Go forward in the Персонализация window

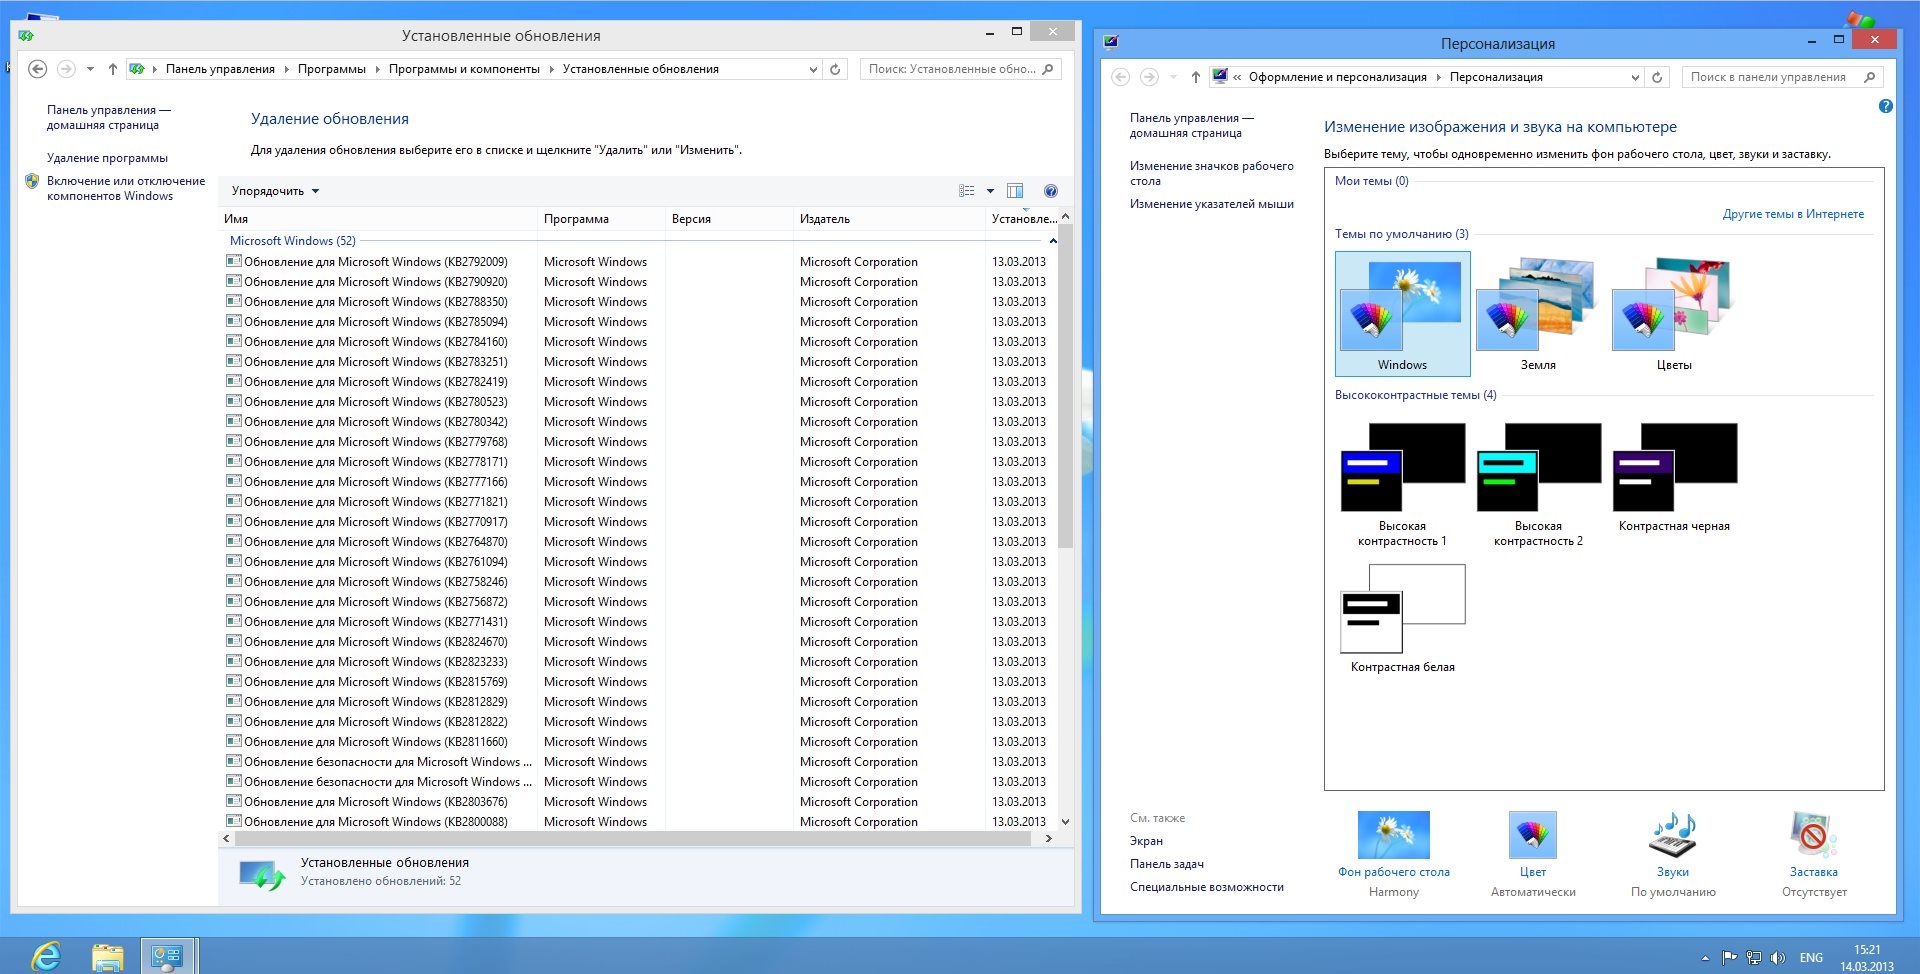(1150, 77)
